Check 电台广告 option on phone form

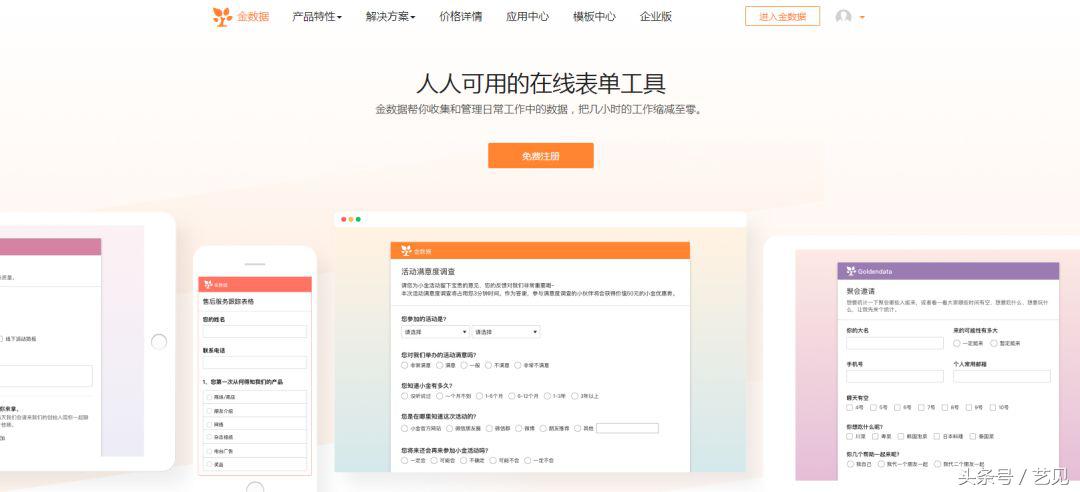coord(209,451)
